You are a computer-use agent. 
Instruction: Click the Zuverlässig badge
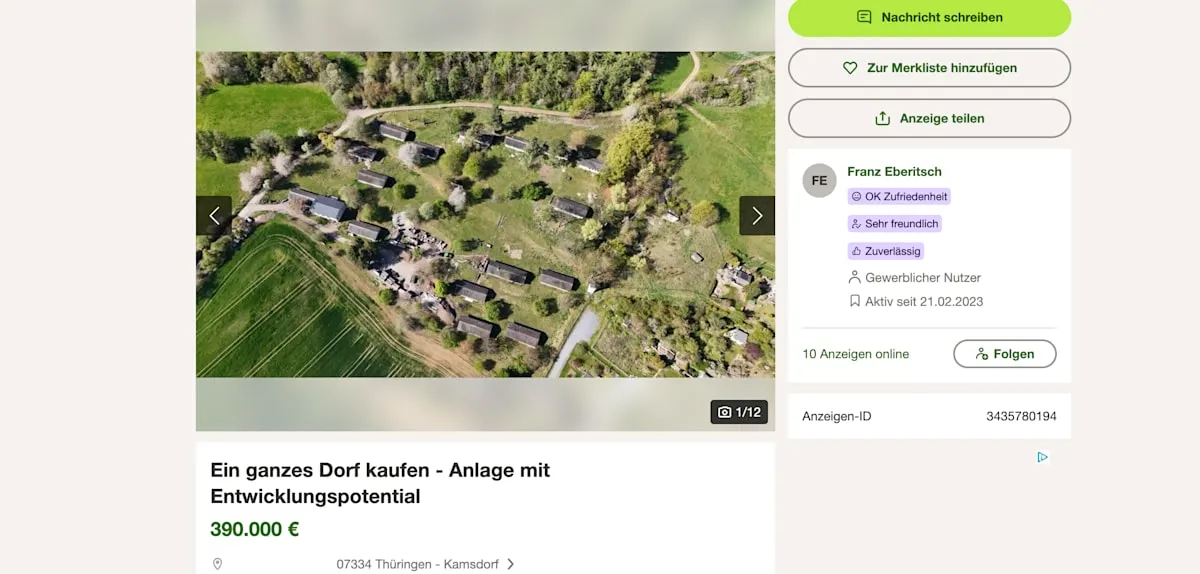click(x=885, y=251)
